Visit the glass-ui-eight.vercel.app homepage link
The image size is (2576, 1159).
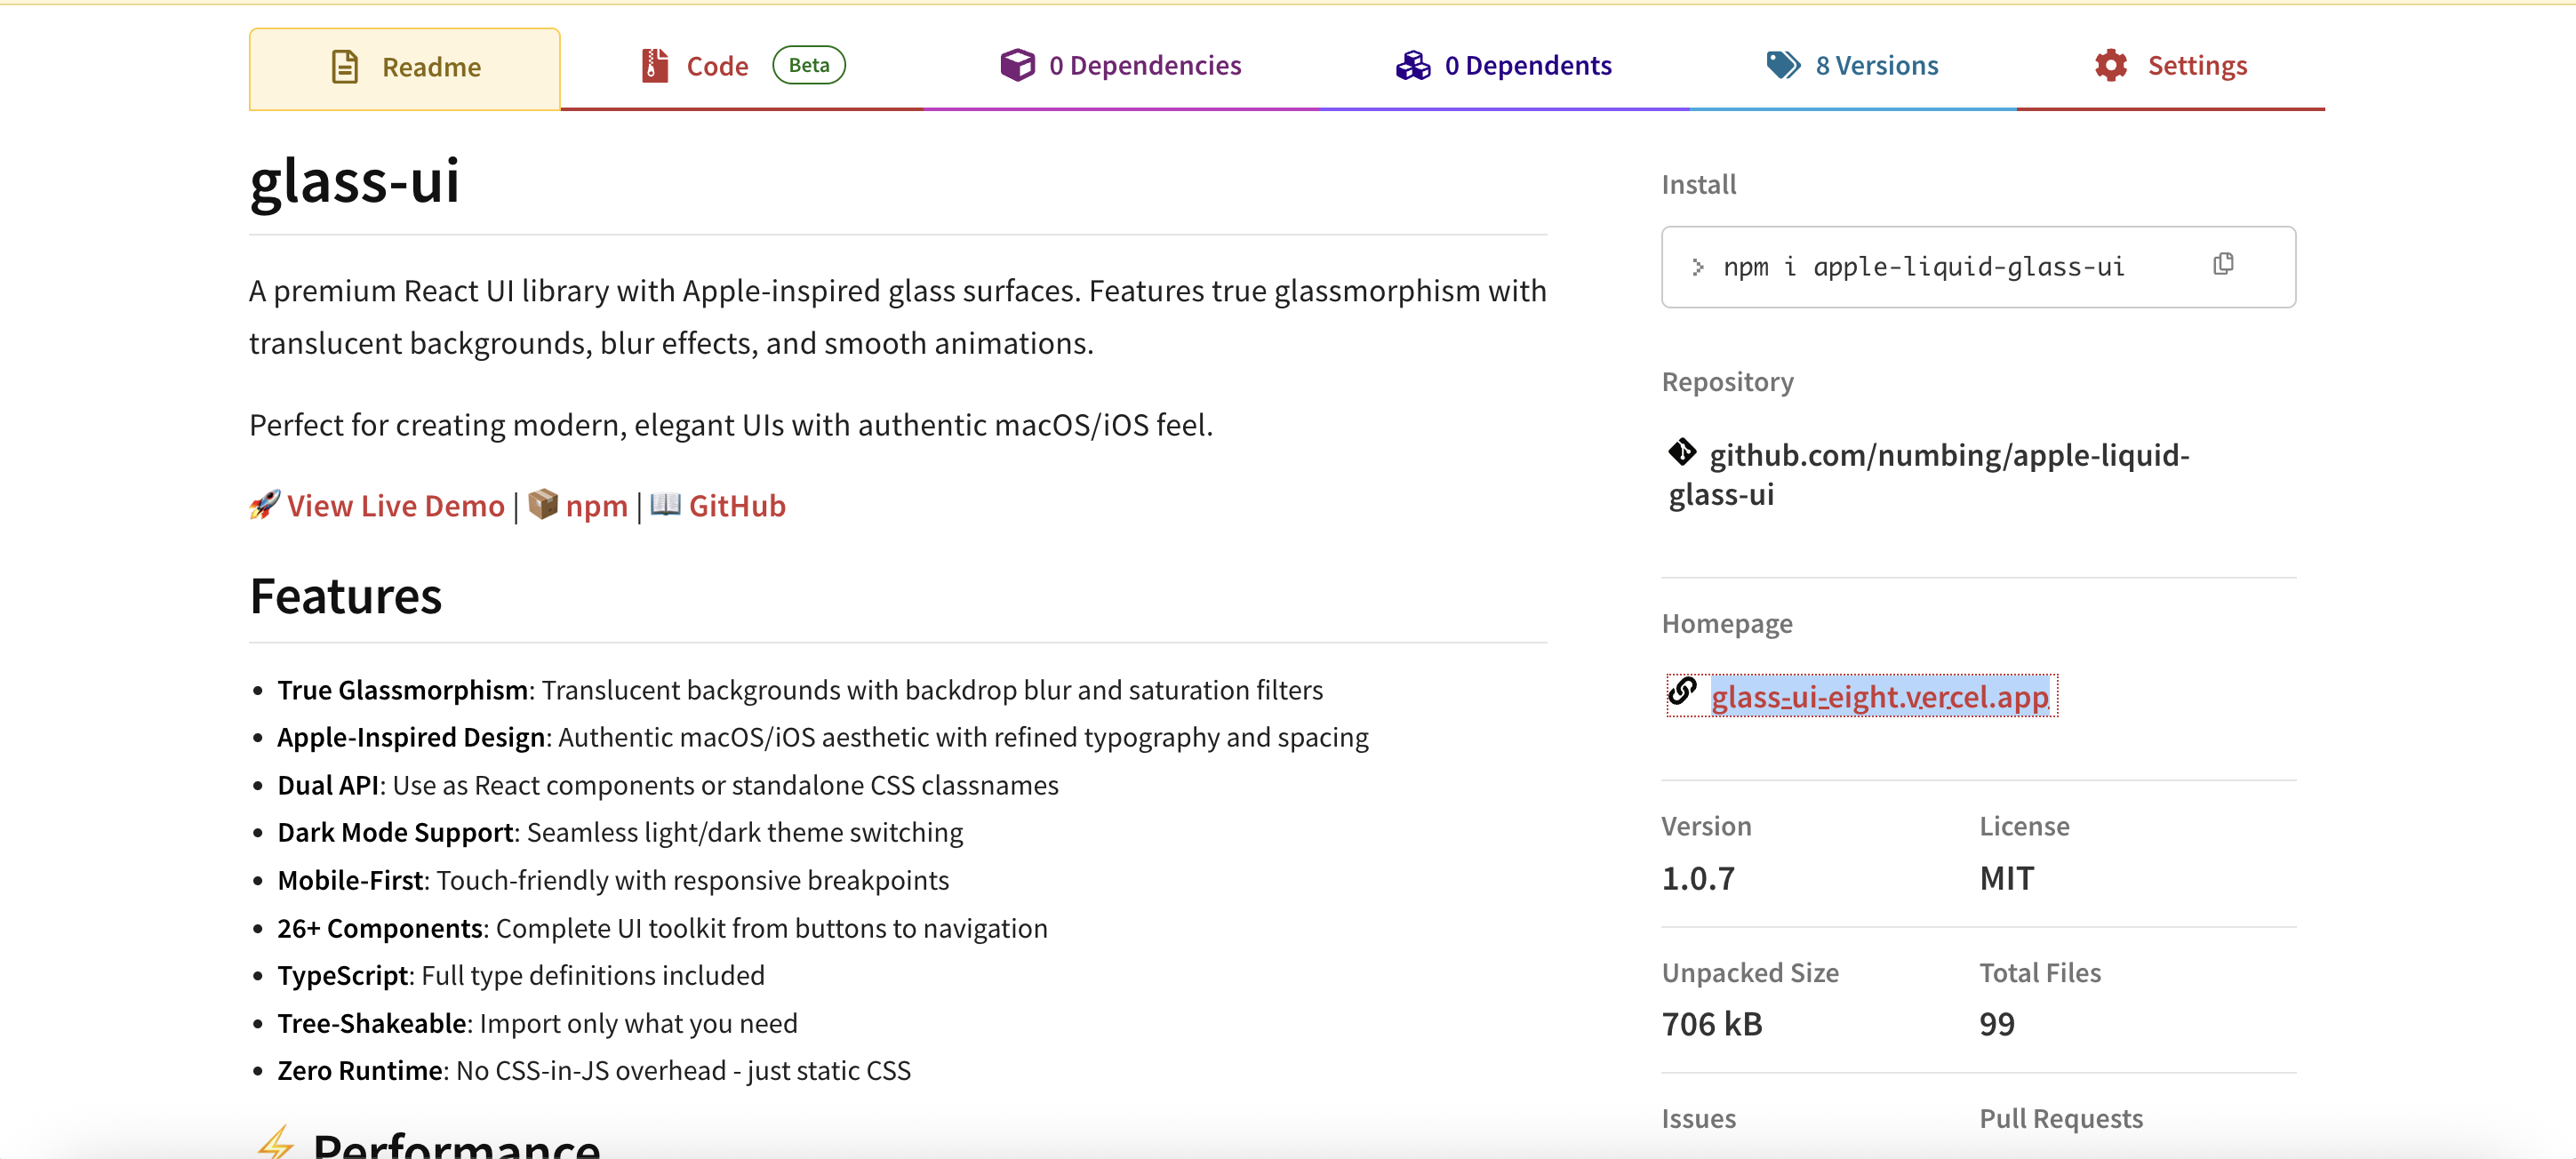click(1879, 696)
